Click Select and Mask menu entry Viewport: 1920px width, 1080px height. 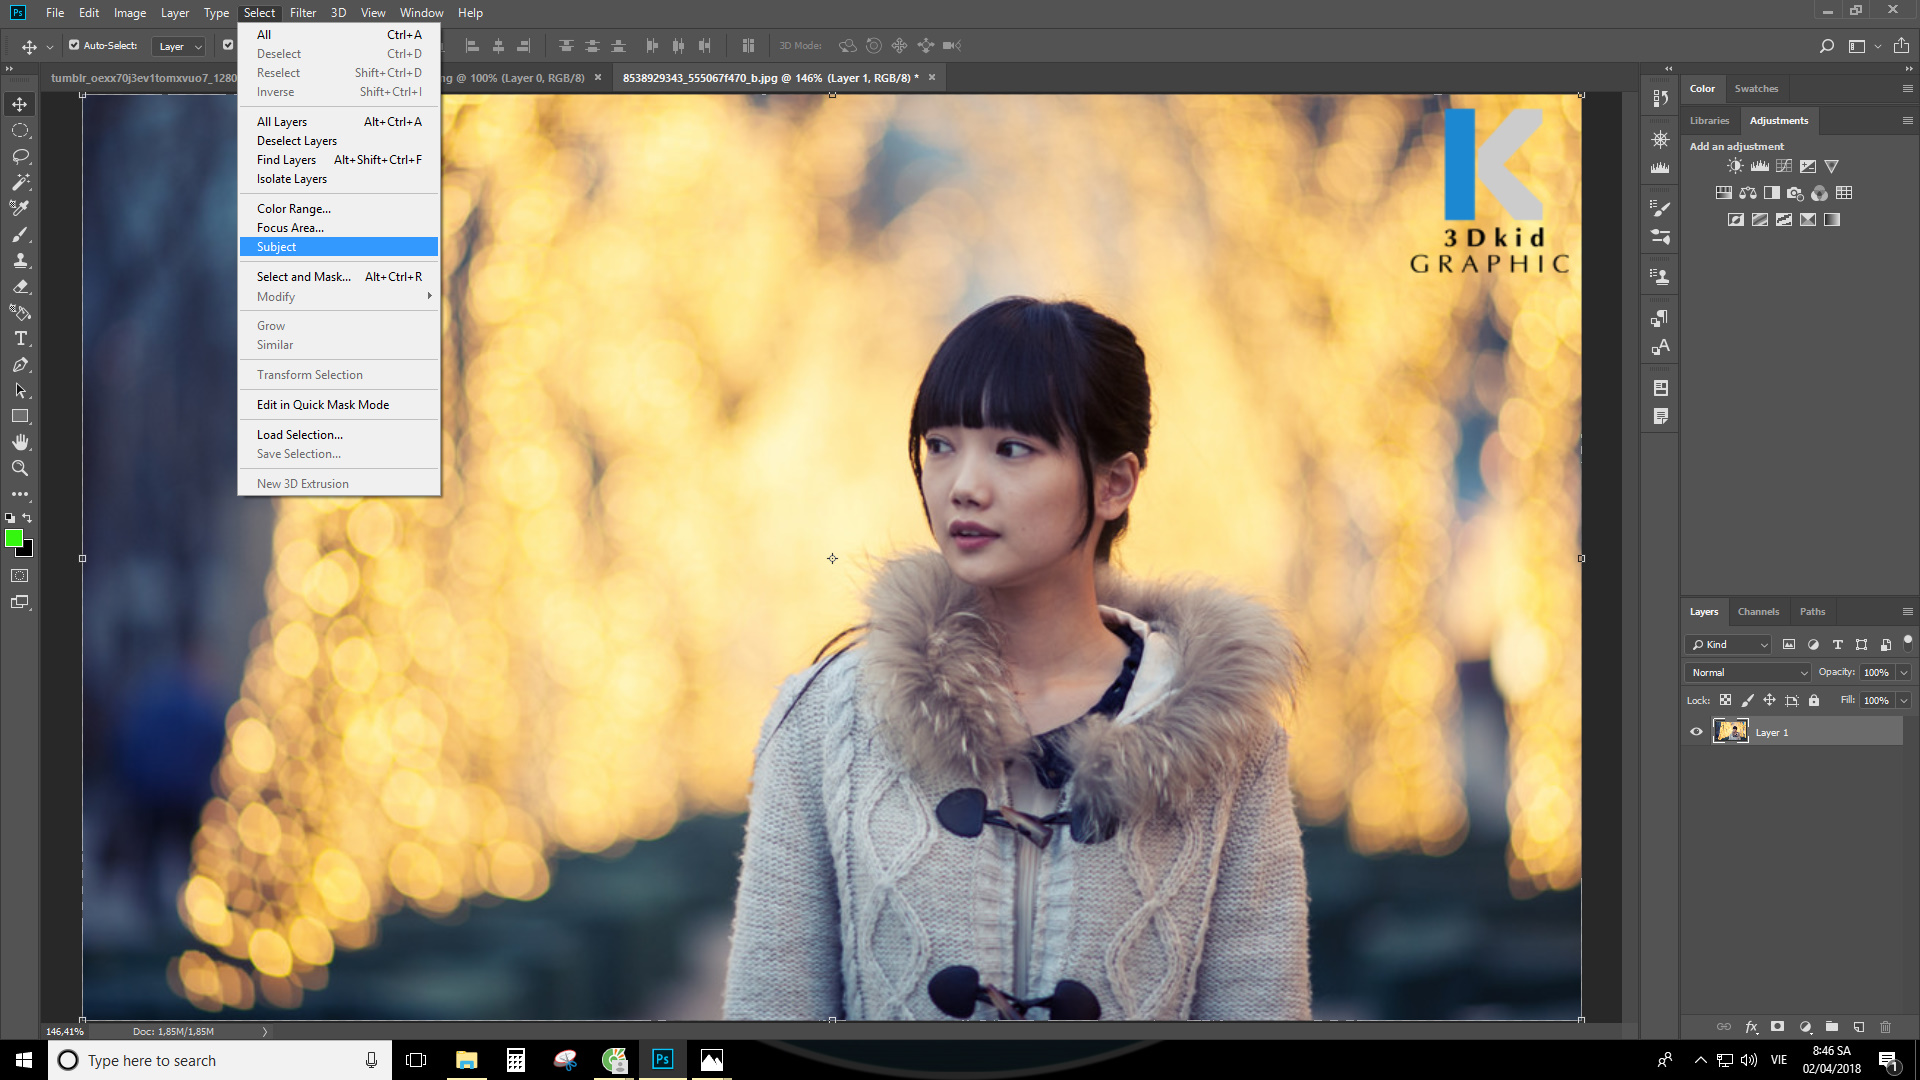[304, 277]
